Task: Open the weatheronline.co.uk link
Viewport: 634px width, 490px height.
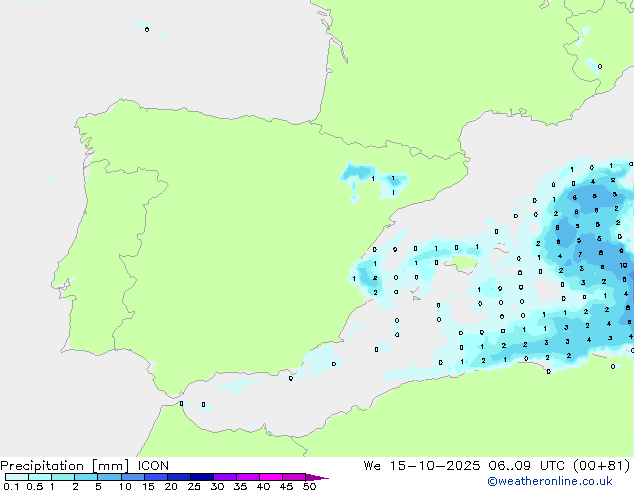Action: coord(550,482)
